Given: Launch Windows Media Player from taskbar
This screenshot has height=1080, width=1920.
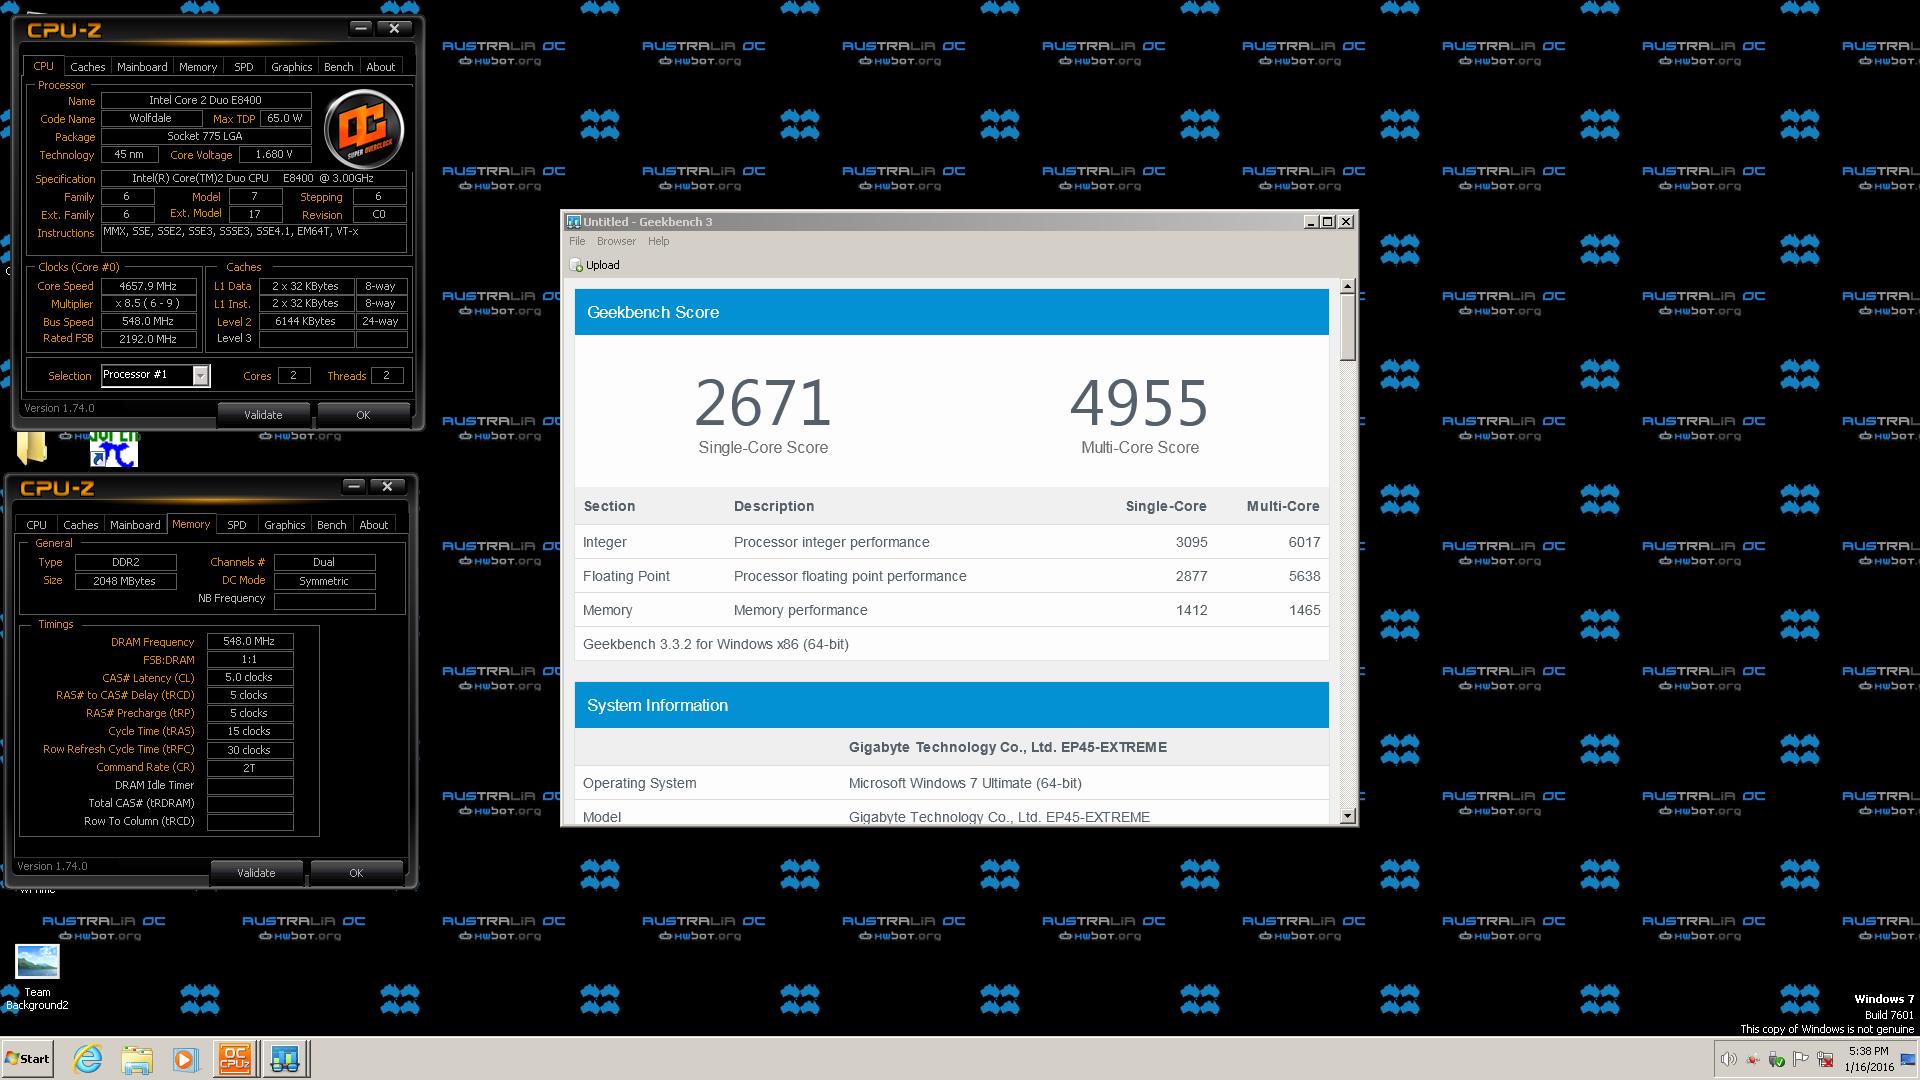Looking at the screenshot, I should pyautogui.click(x=186, y=1059).
